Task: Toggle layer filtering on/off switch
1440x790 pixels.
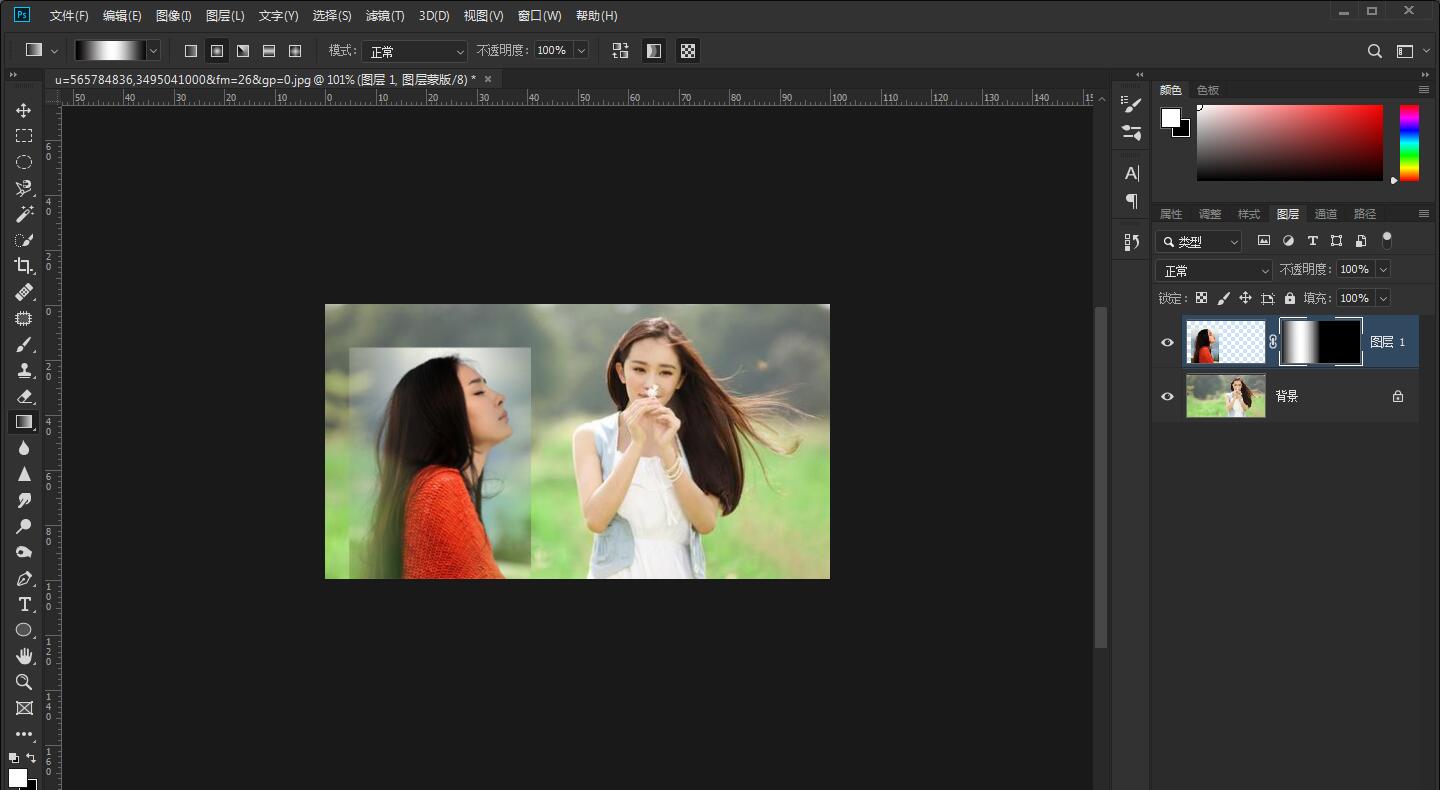Action: point(1386,240)
